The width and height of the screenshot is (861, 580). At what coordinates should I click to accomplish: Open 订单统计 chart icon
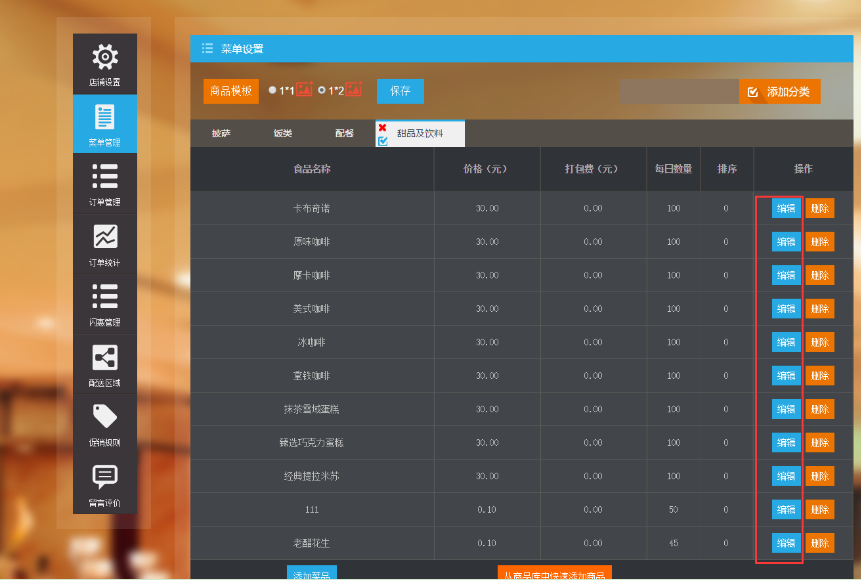(105, 238)
